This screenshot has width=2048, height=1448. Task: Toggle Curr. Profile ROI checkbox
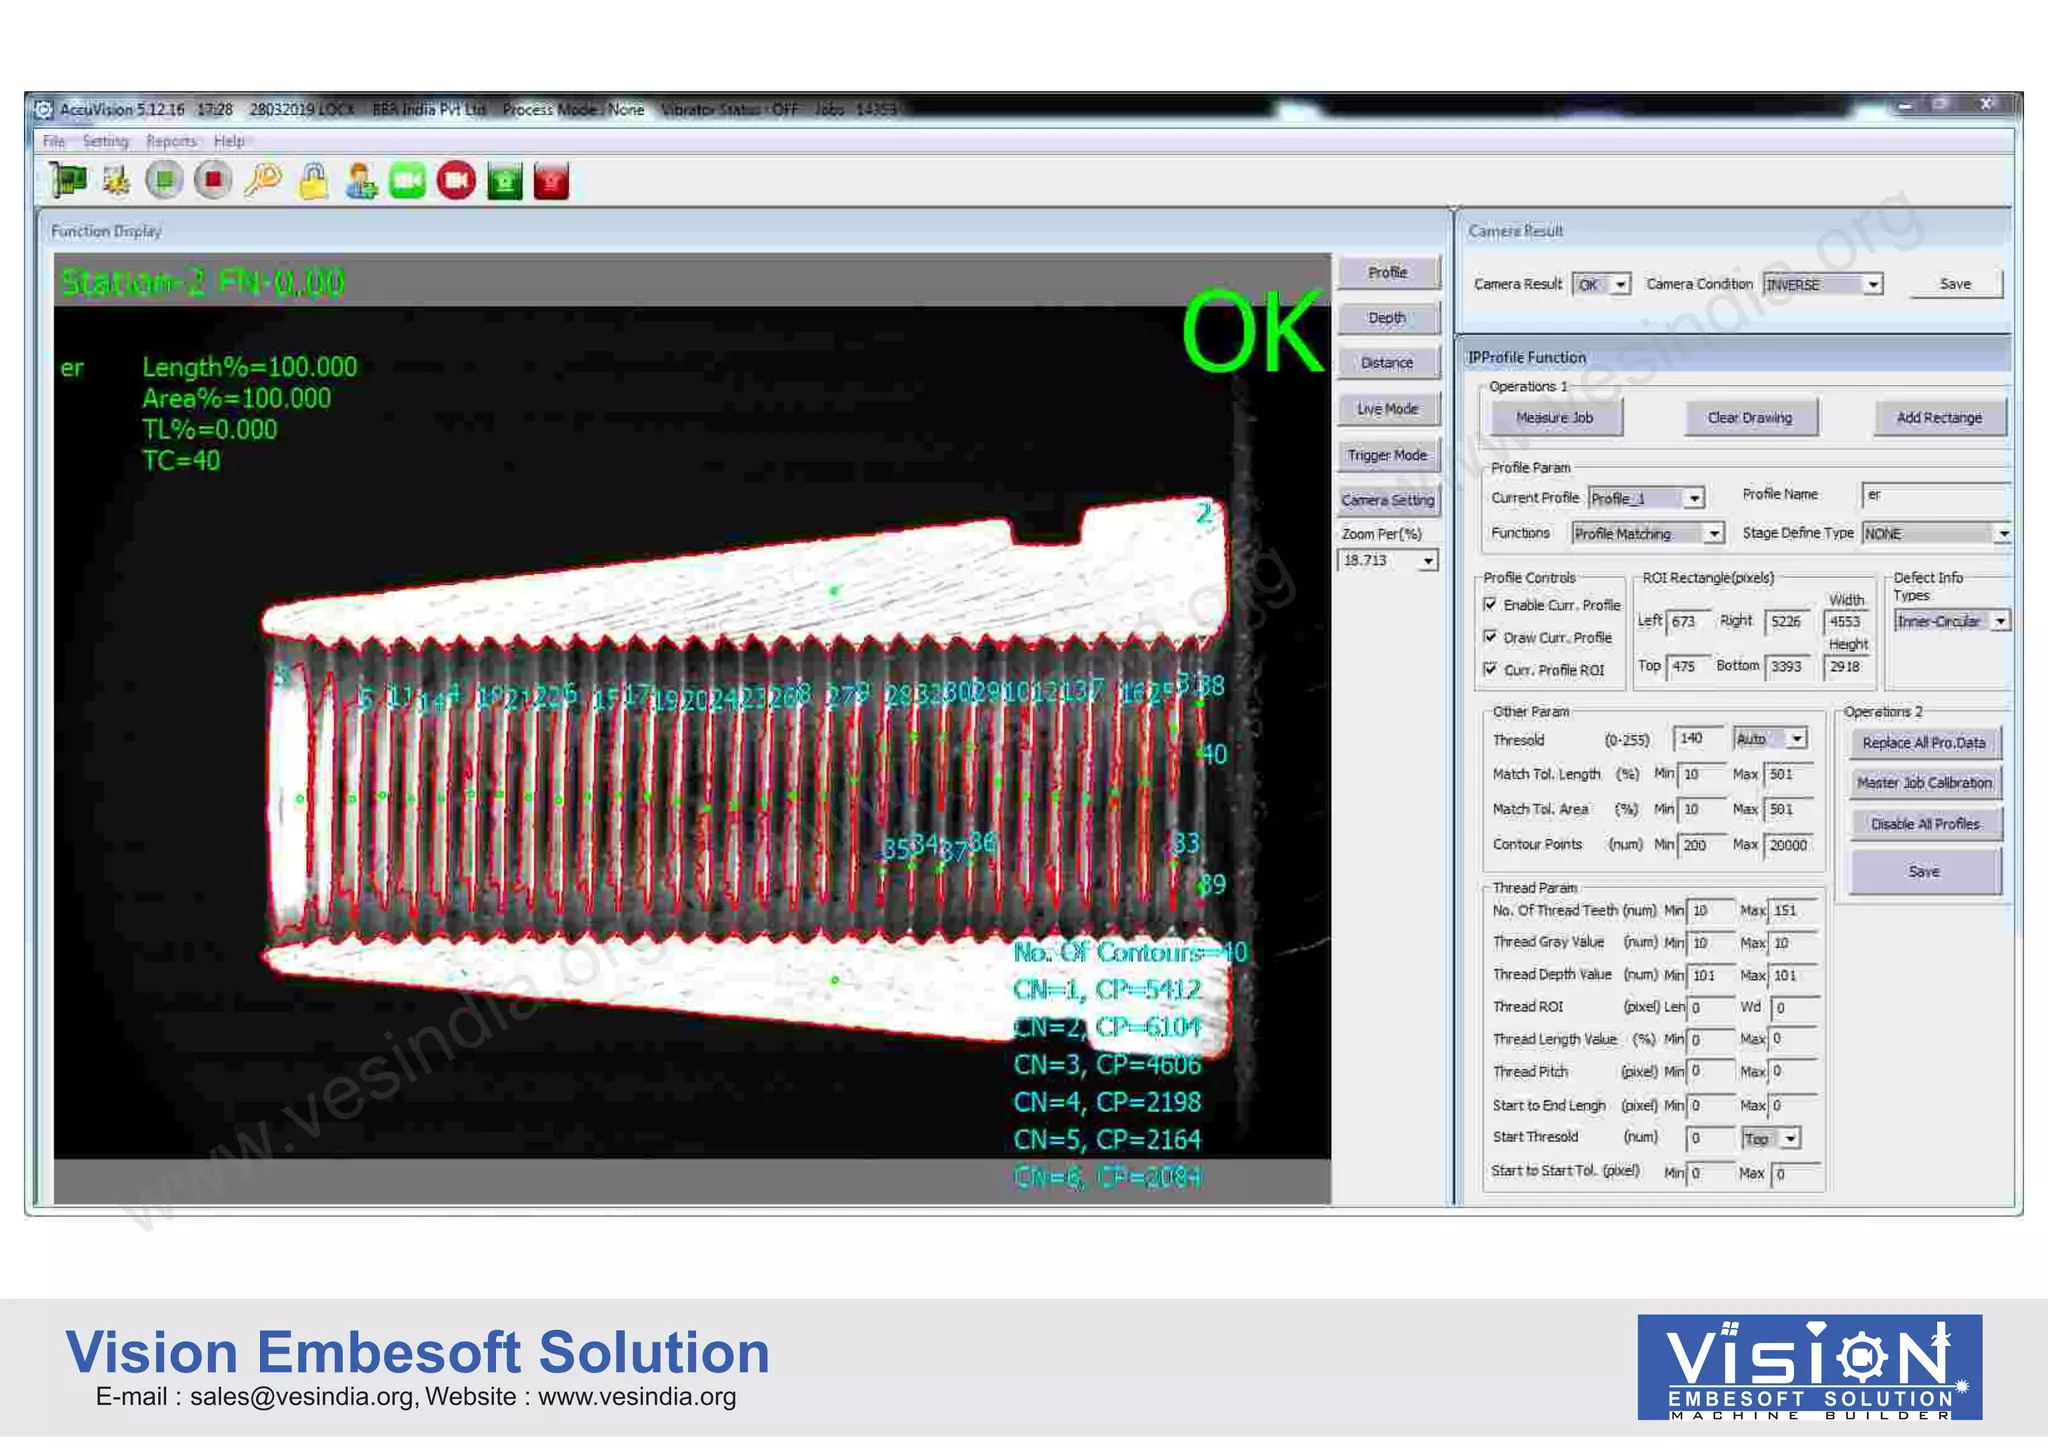(1490, 669)
